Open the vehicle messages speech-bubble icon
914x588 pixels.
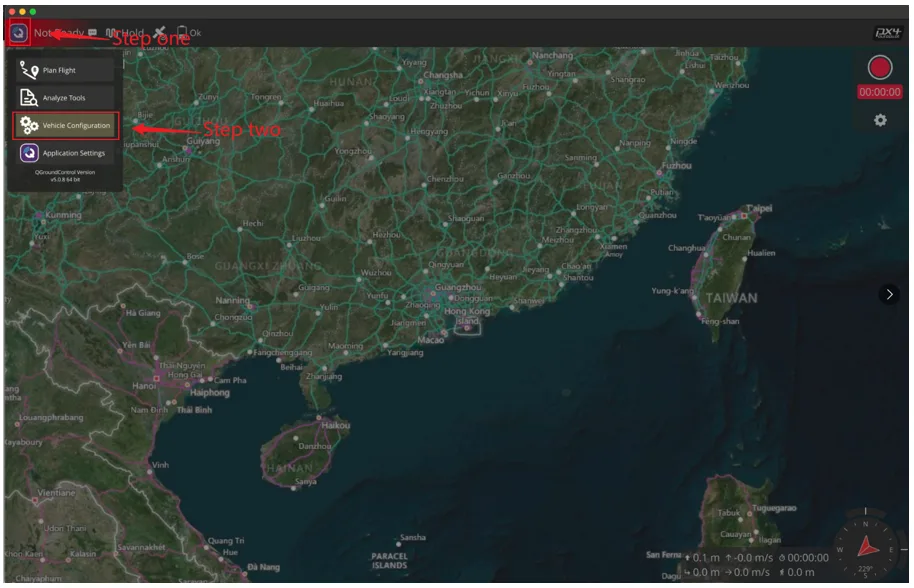(x=93, y=33)
